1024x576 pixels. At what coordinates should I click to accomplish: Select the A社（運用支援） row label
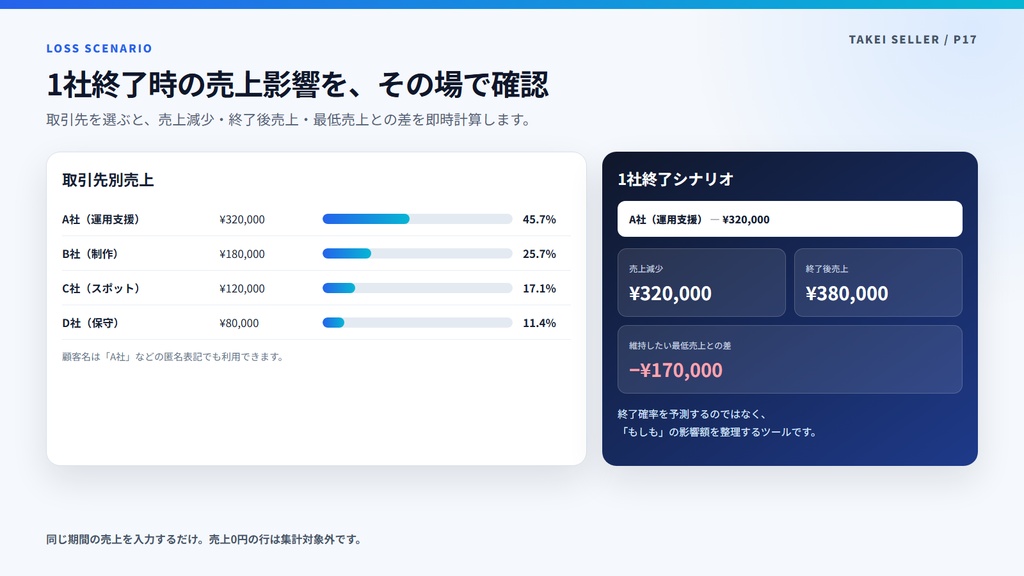[x=101, y=219]
